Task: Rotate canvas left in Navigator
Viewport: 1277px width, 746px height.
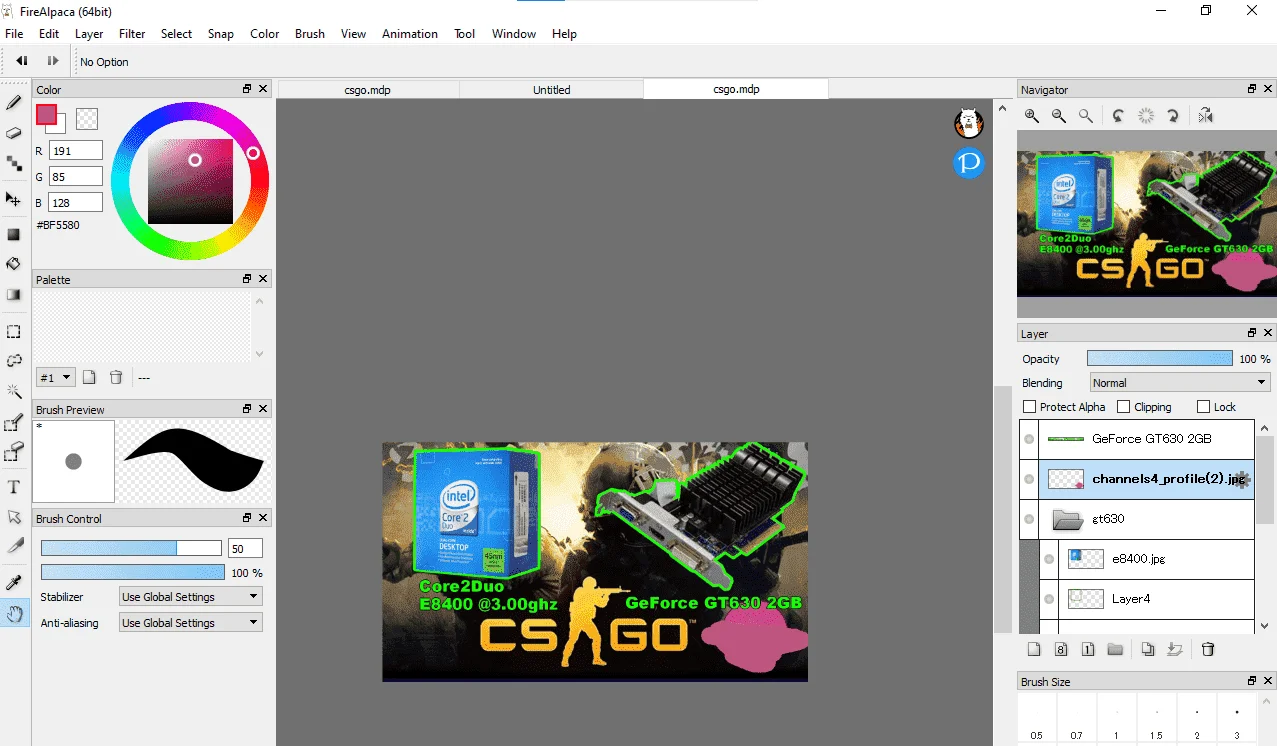Action: tap(1119, 116)
